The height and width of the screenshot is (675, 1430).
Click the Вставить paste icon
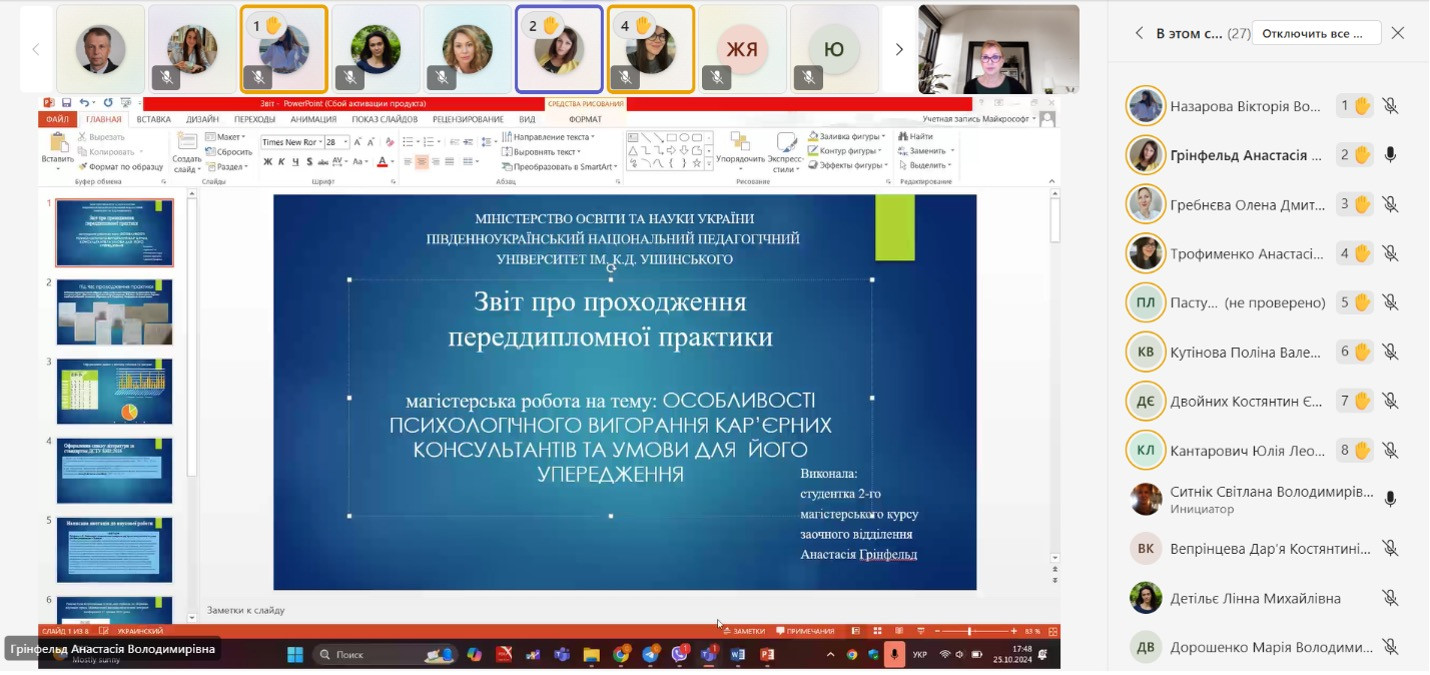pyautogui.click(x=57, y=144)
